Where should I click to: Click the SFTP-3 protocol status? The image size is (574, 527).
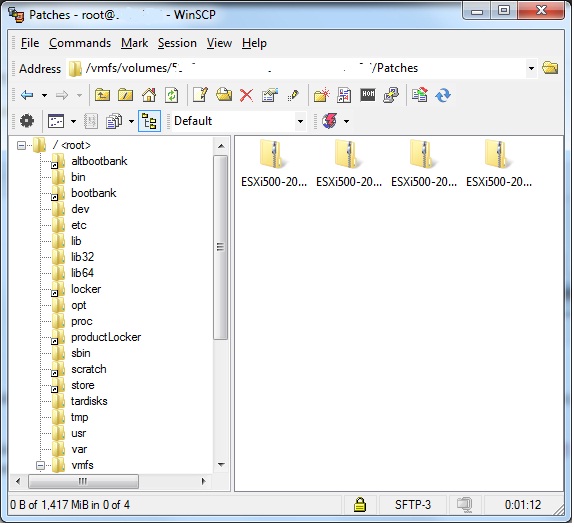tap(413, 505)
